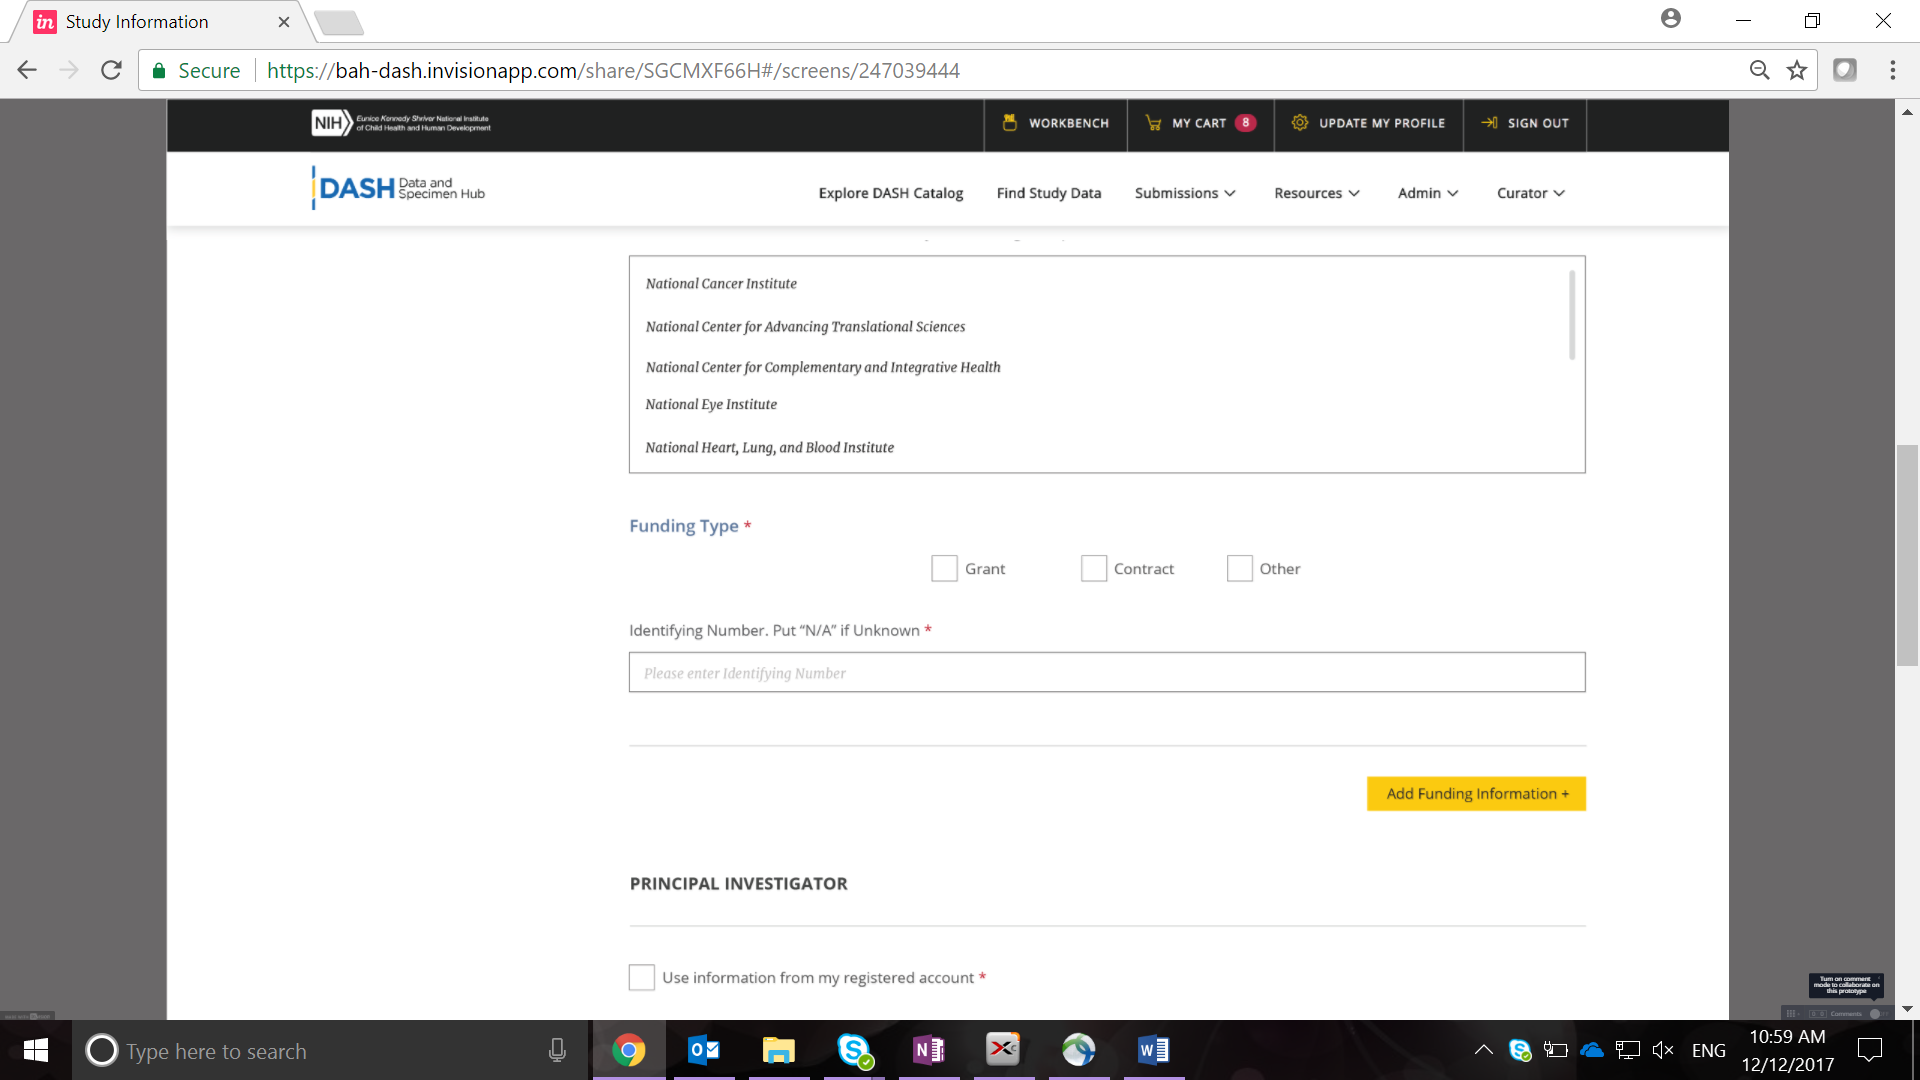Image resolution: width=1920 pixels, height=1080 pixels.
Task: Click the Workbench icon in header
Action: [1010, 123]
